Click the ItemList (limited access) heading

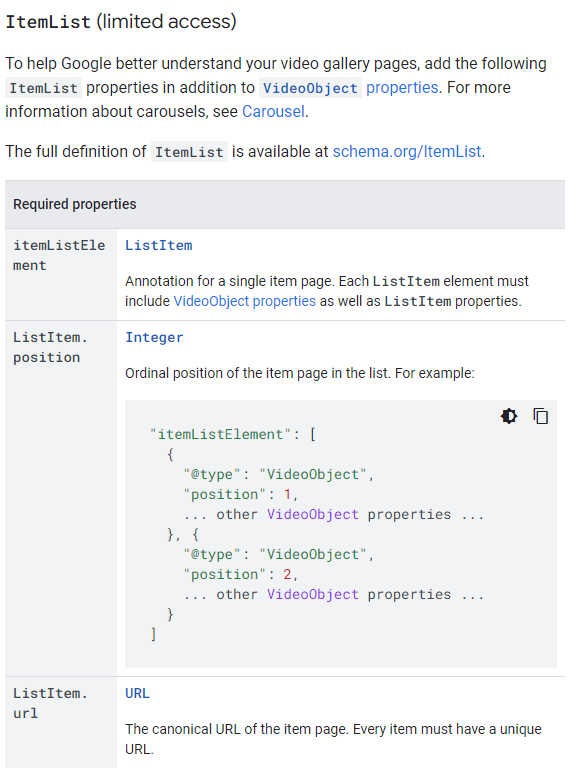pyautogui.click(x=121, y=22)
